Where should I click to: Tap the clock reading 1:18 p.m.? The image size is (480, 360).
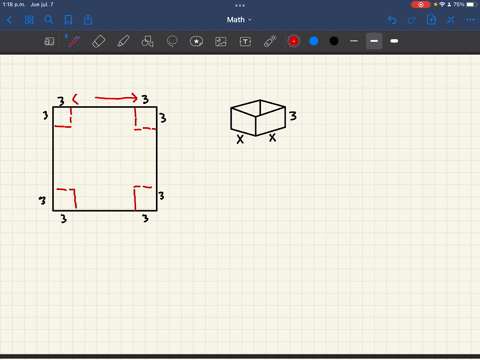click(14, 5)
